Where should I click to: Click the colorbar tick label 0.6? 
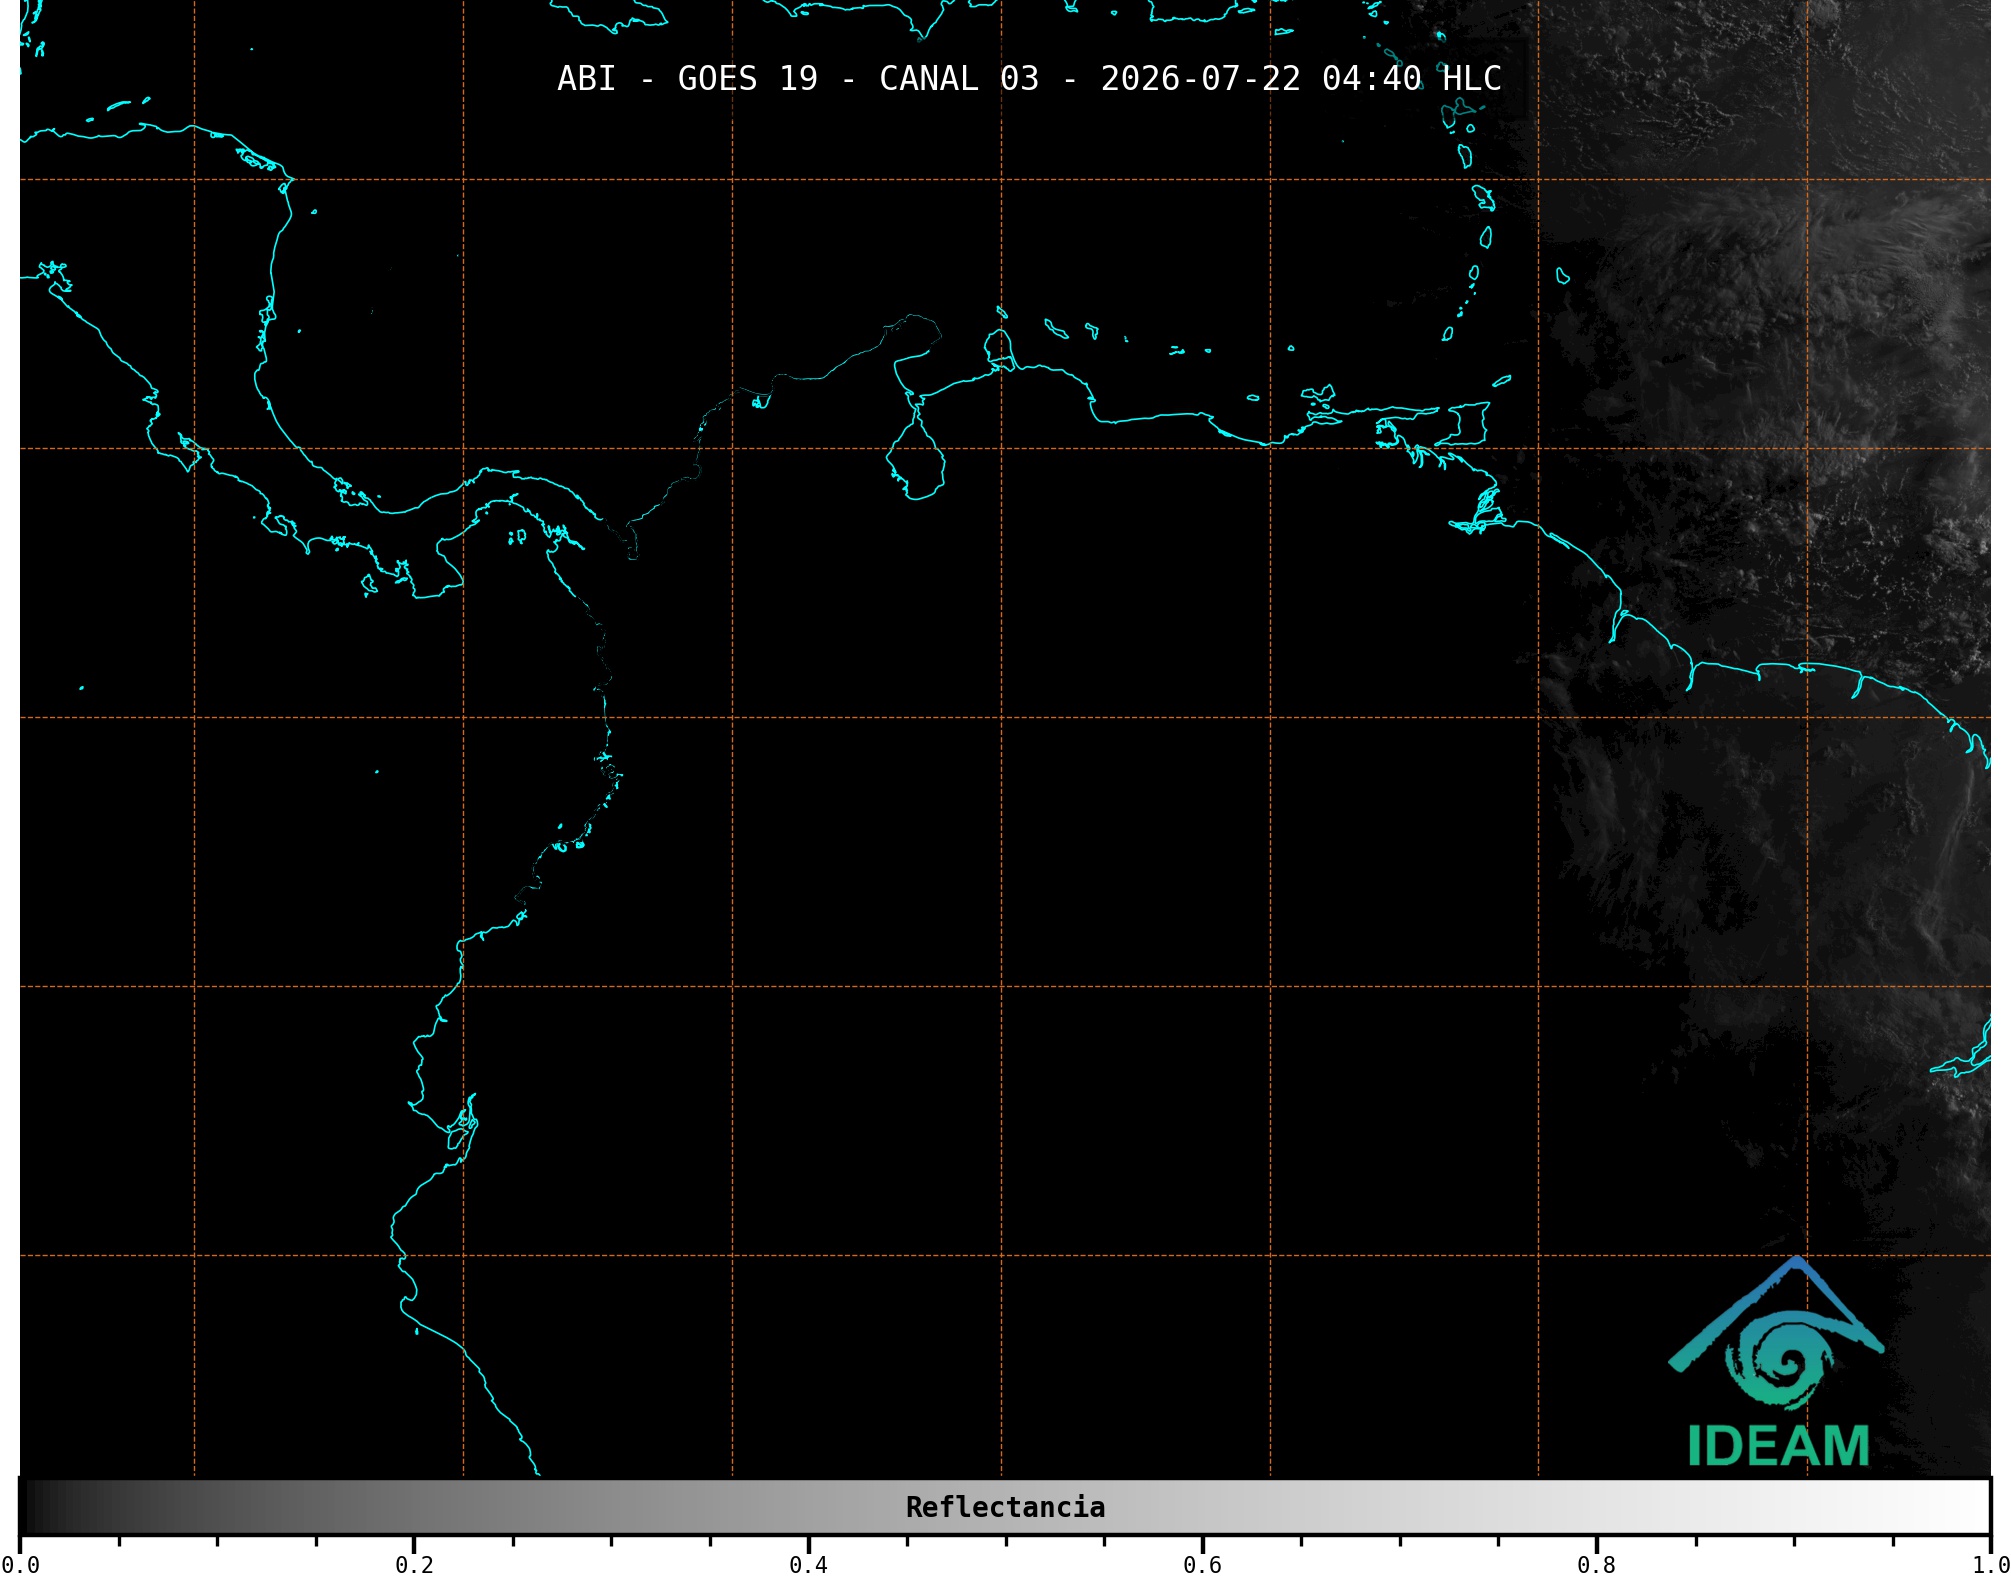(x=1202, y=1565)
